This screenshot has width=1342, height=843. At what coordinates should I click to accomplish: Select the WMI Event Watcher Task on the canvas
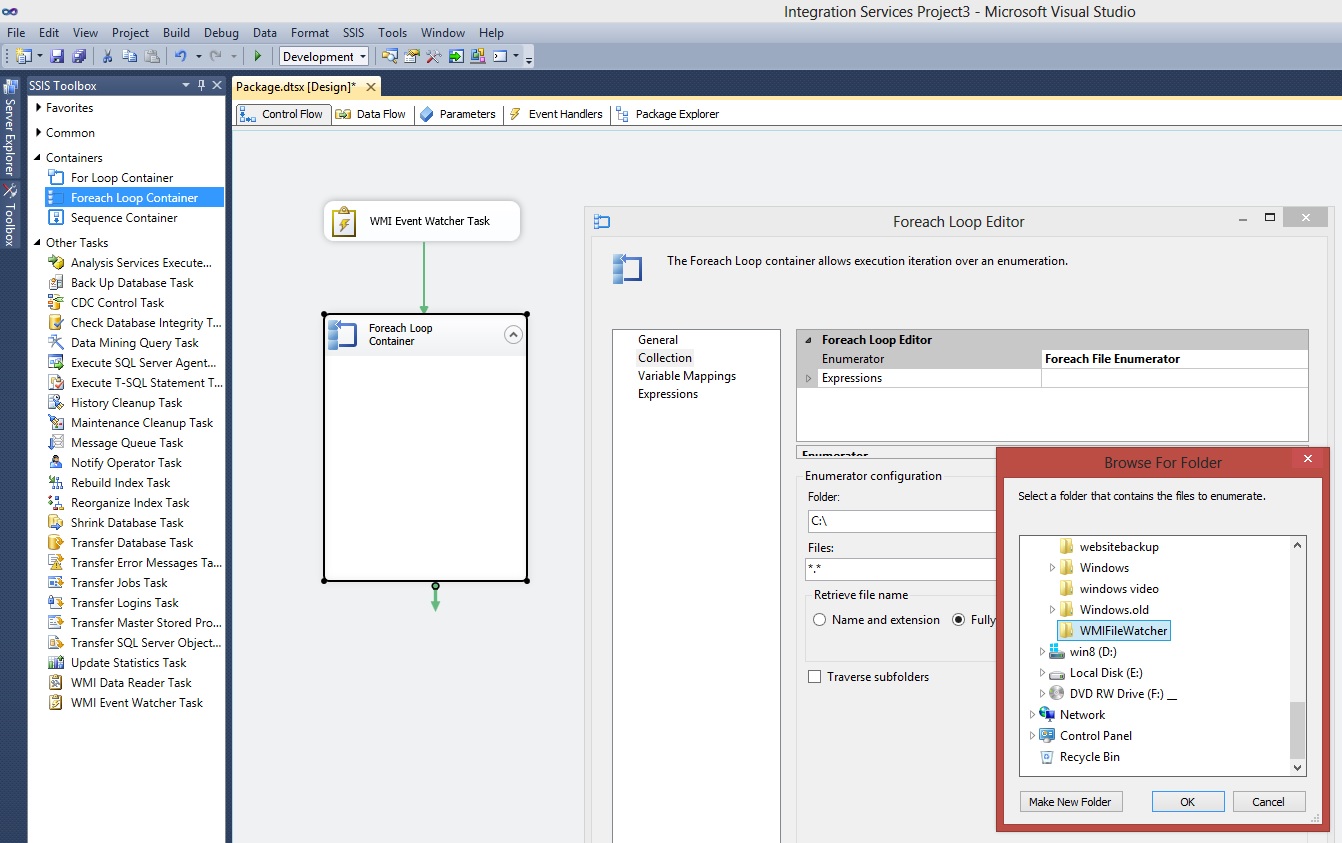422,221
